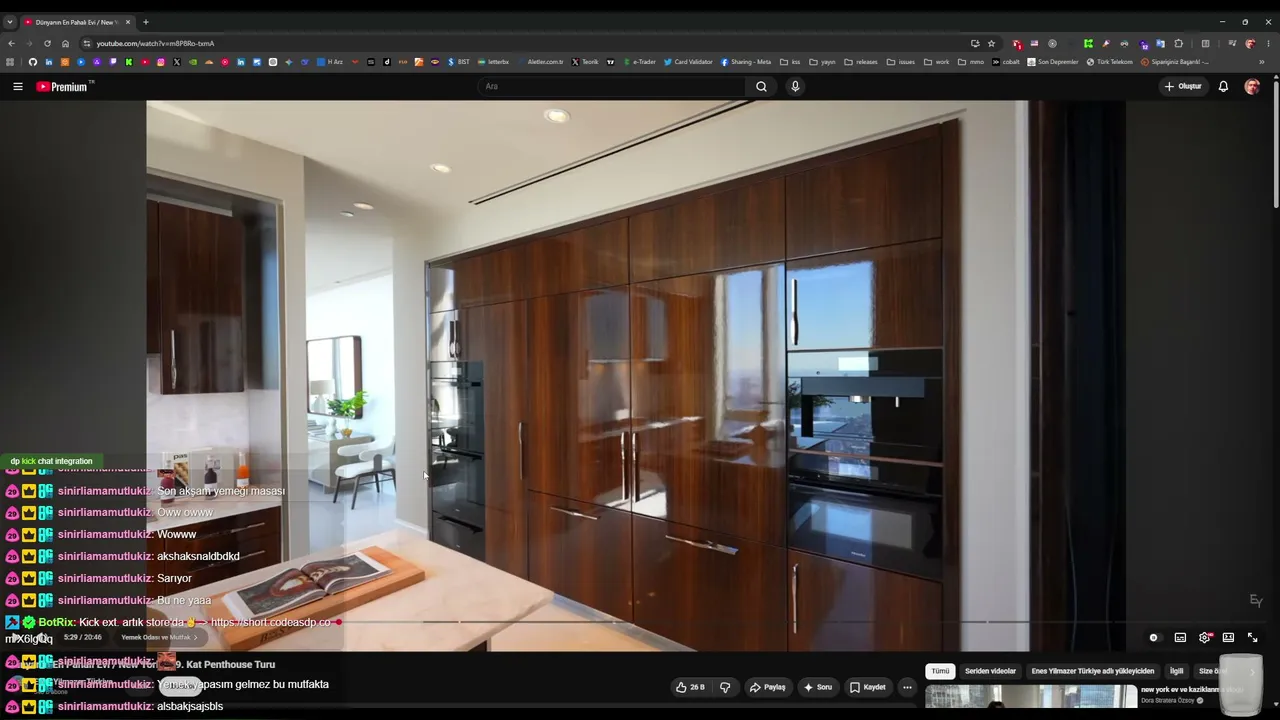Bookmark this page with star icon
This screenshot has width=1280, height=720.
pyautogui.click(x=991, y=43)
